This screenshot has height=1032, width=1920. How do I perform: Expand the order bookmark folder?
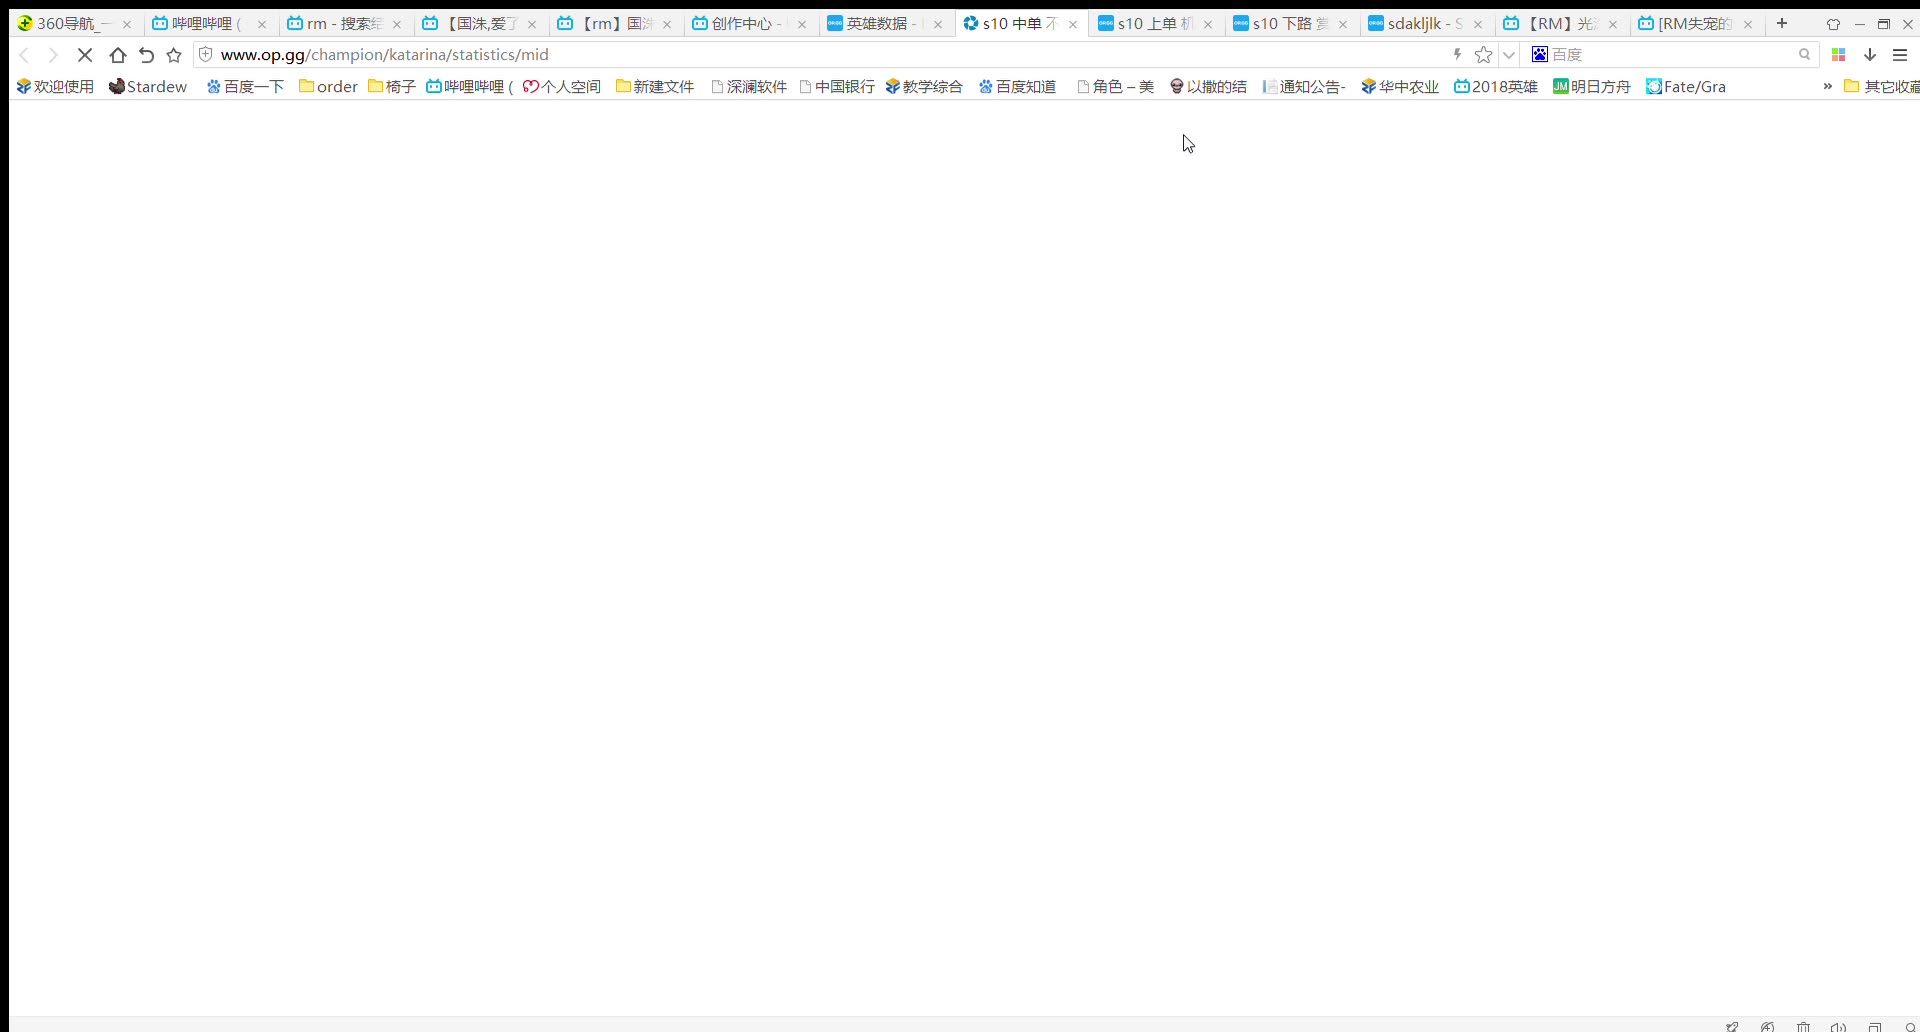pos(328,87)
